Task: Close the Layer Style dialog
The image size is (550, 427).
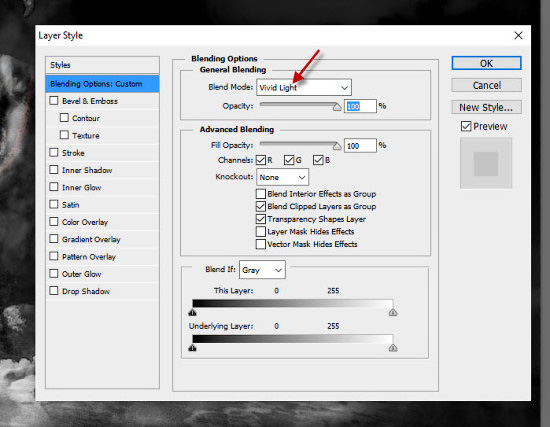Action: [518, 35]
